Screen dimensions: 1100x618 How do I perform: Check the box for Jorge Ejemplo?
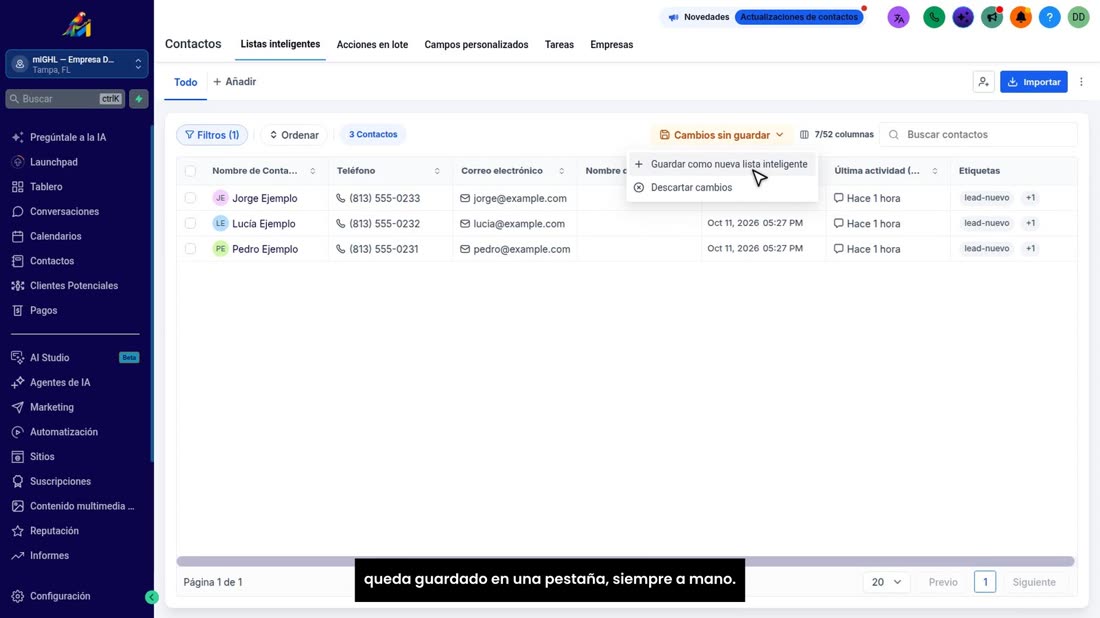click(x=190, y=199)
